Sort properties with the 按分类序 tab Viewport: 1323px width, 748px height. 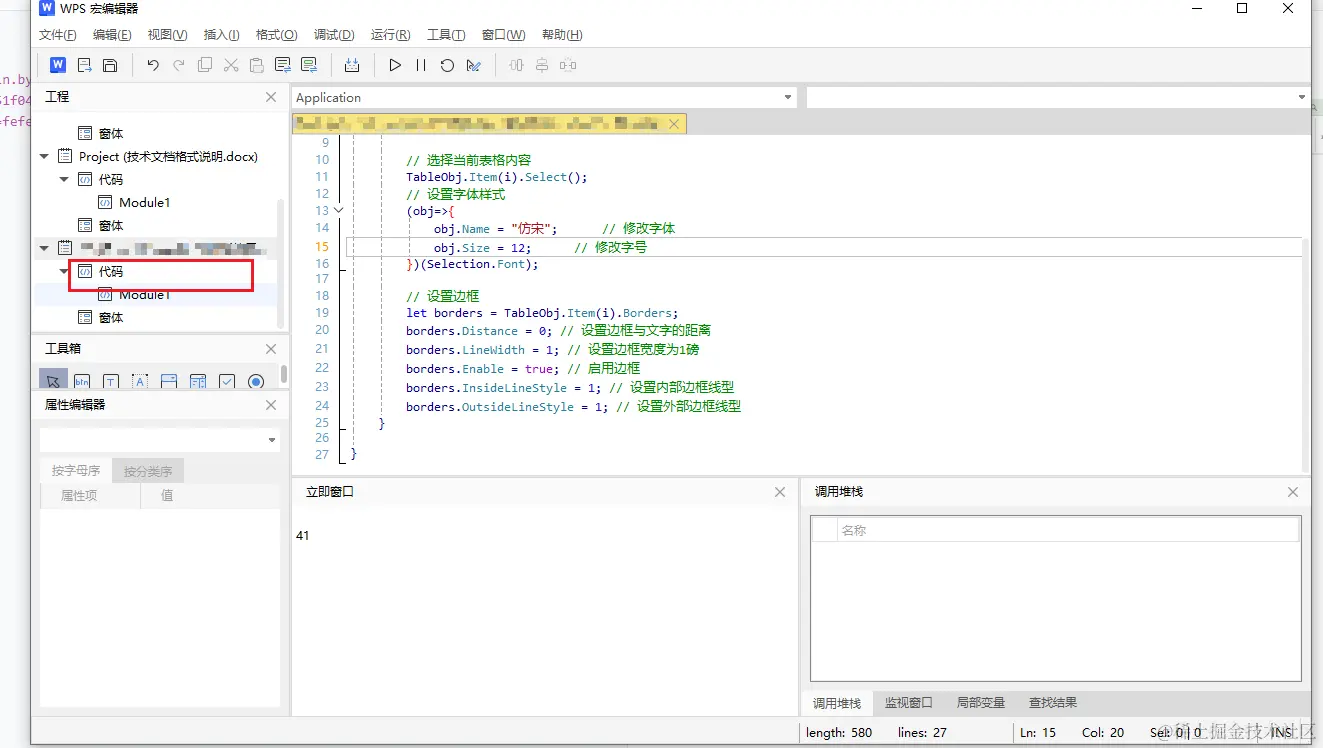click(x=148, y=471)
